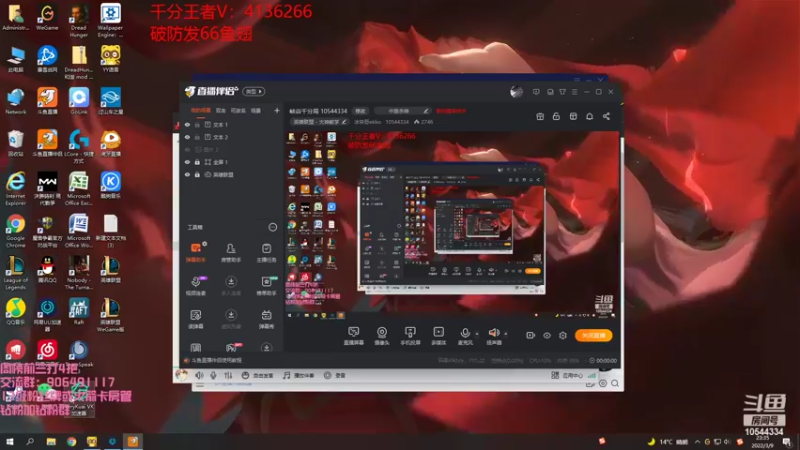Toggle visibility of 英雄联盟 source
Screen dimensions: 800x450
pos(187,174)
